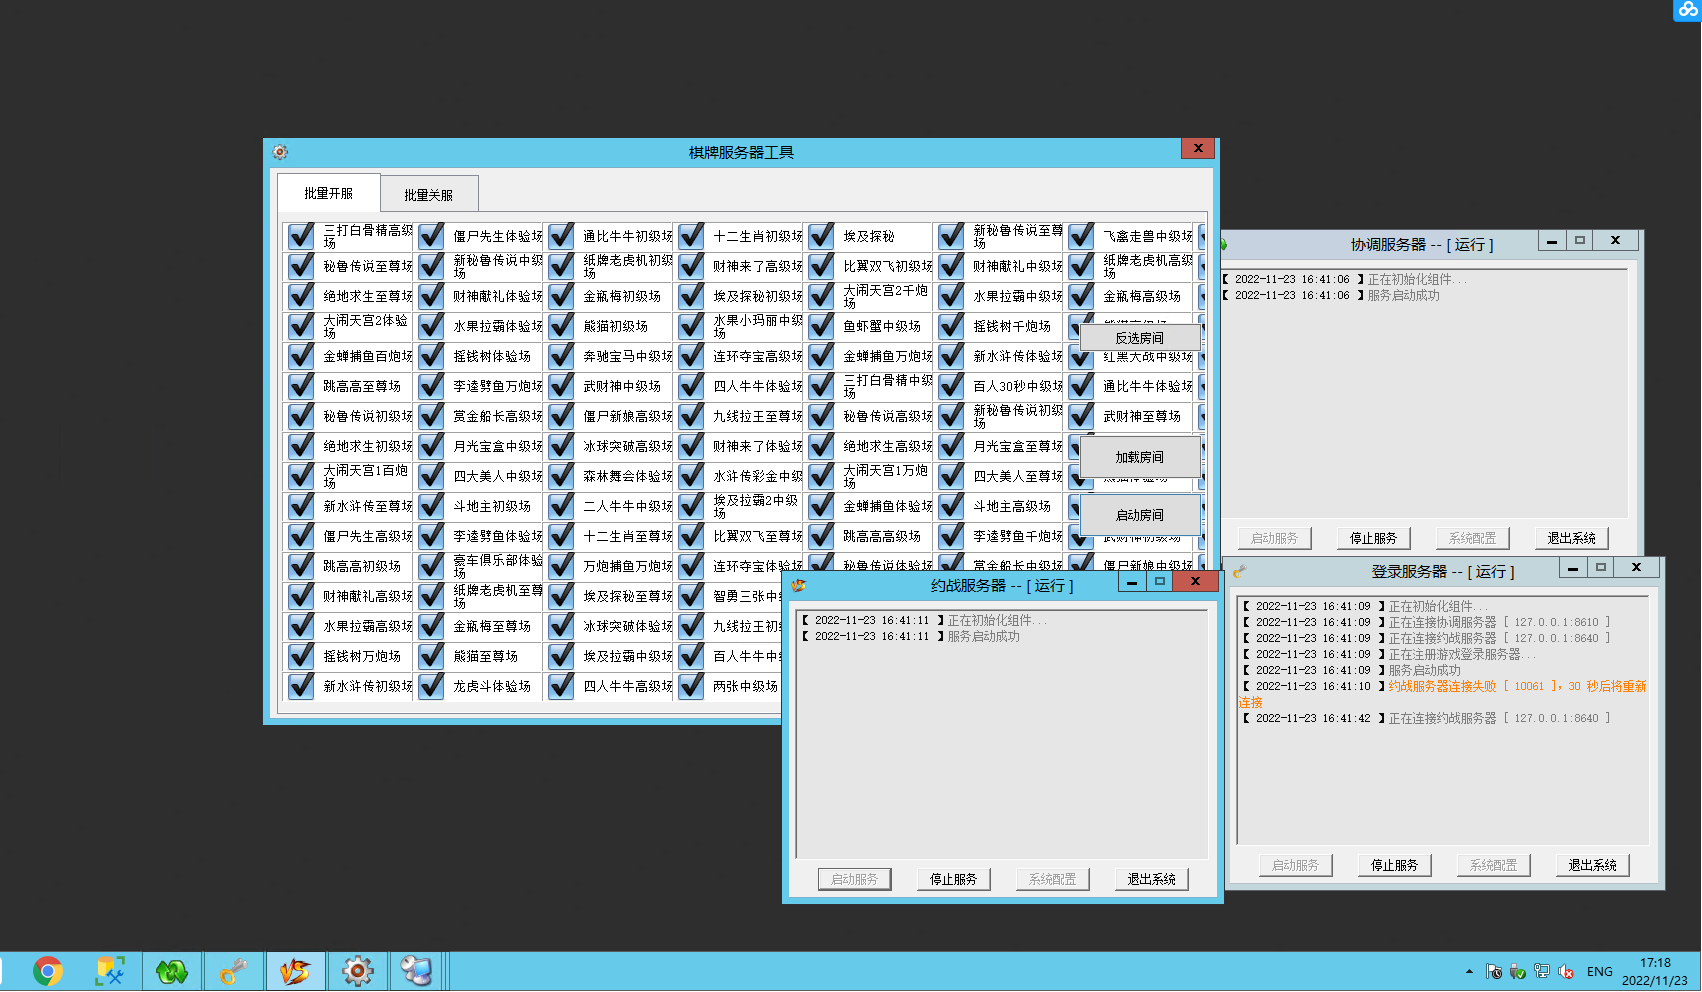
Task: Click the blue cloud icon at top-right corner
Action: coord(1688,10)
